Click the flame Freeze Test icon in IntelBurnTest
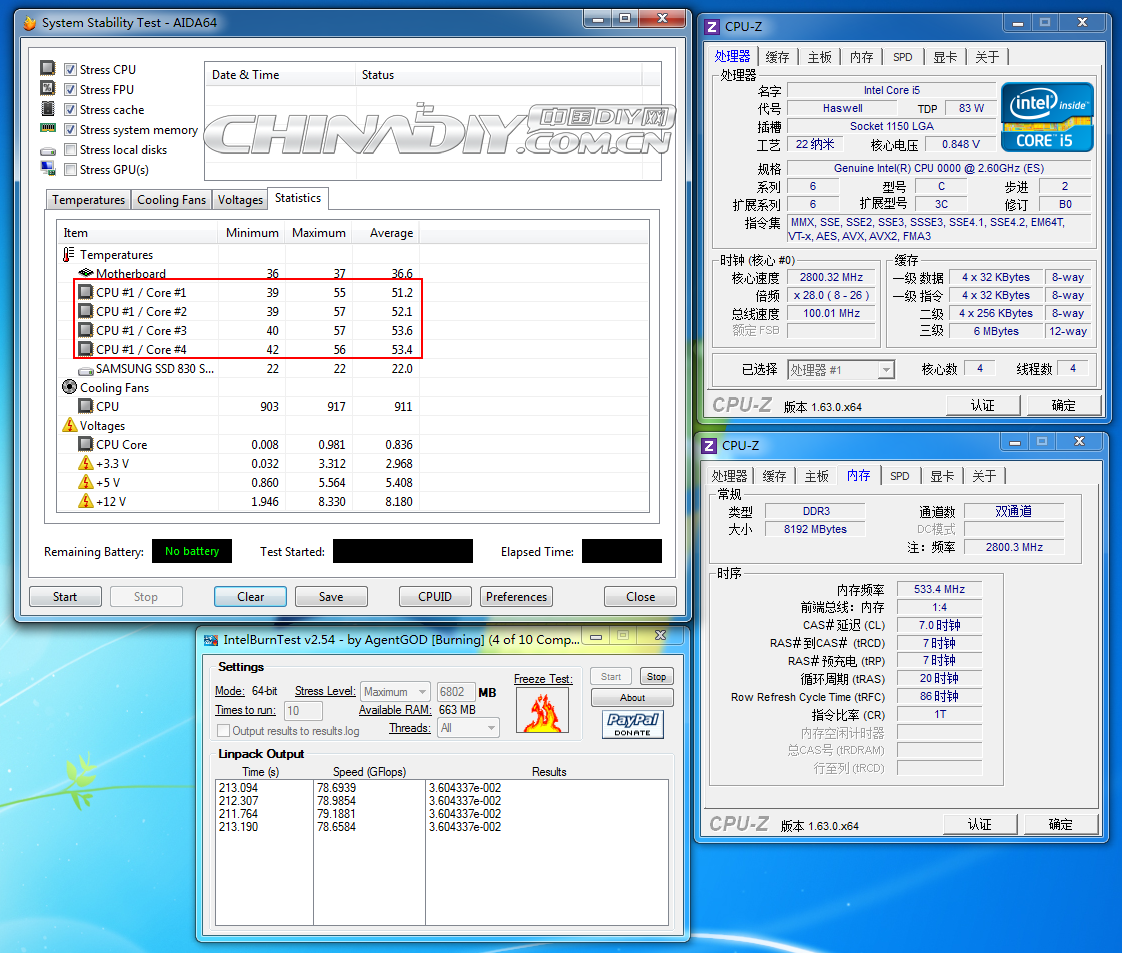Screen dimensions: 1122x953 [x=542, y=709]
